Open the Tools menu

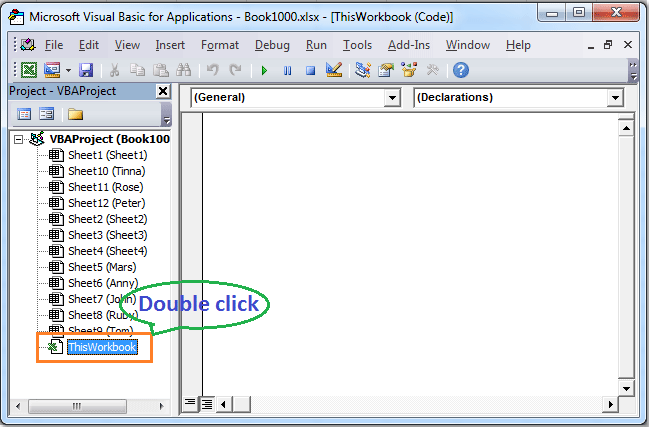357,45
